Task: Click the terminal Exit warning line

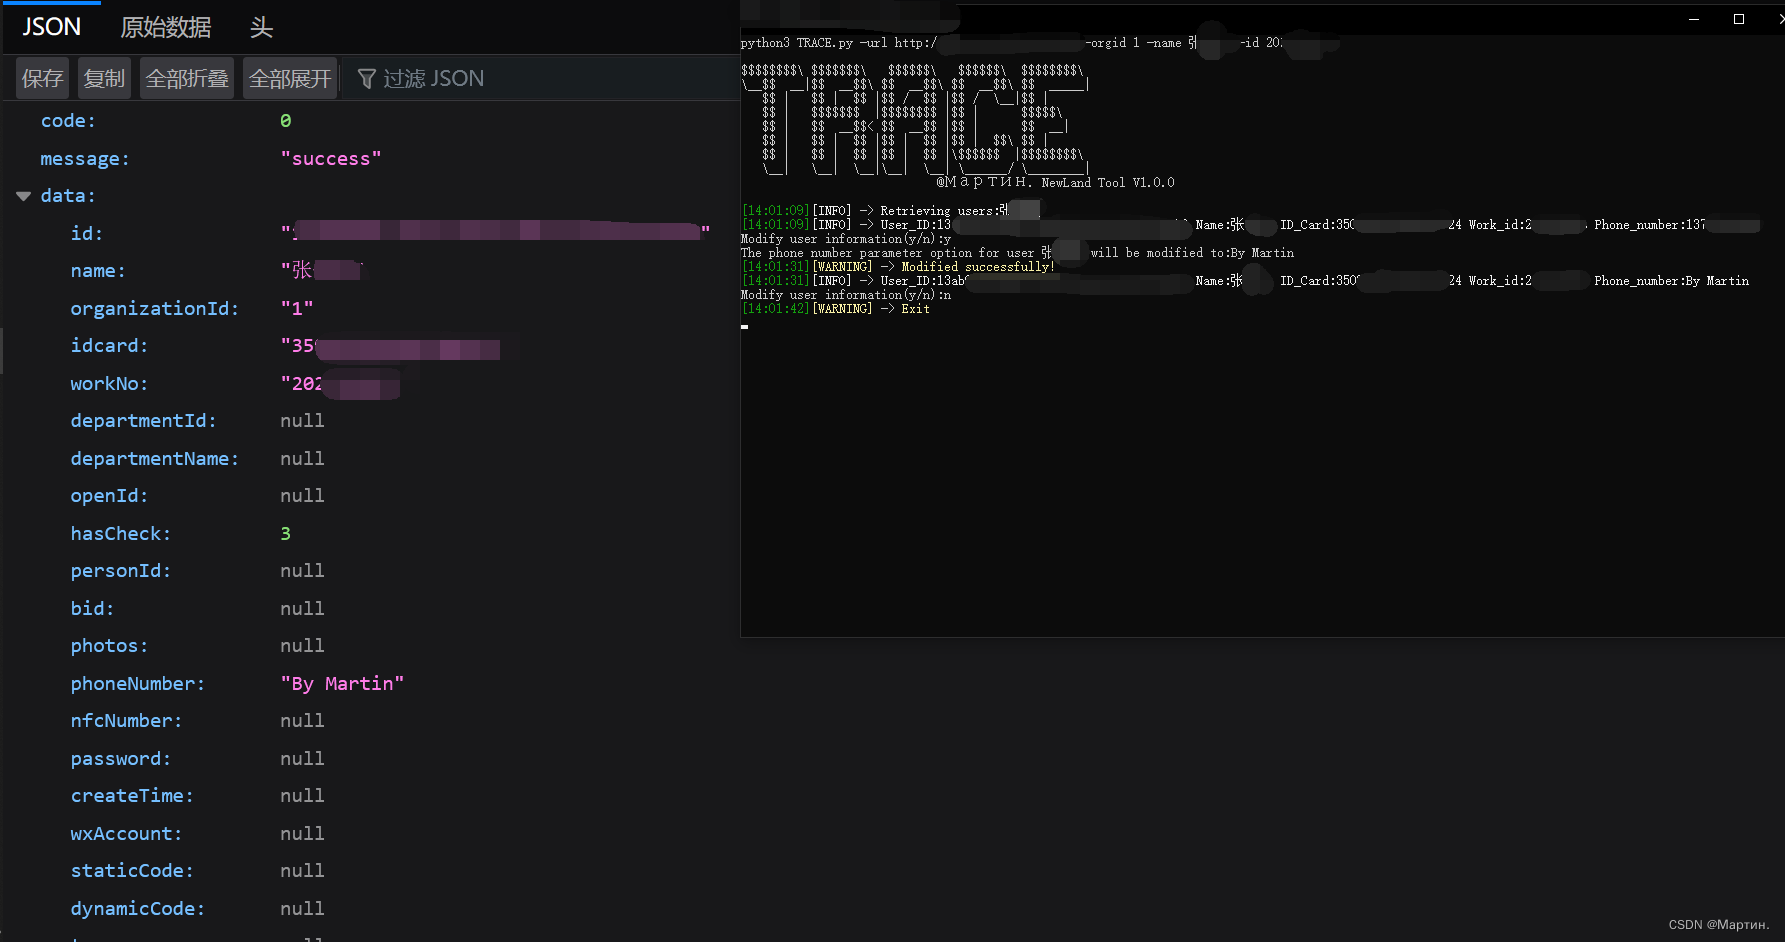Action: pos(836,309)
